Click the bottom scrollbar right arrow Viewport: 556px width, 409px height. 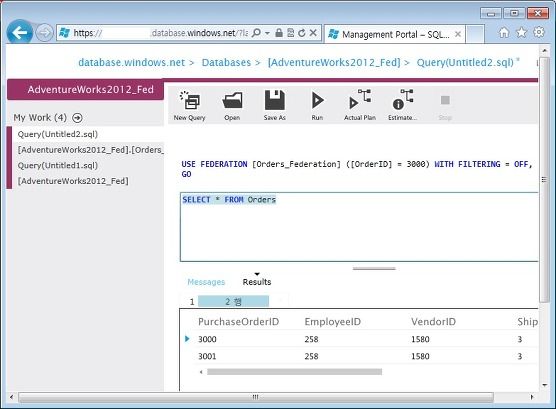coord(532,397)
